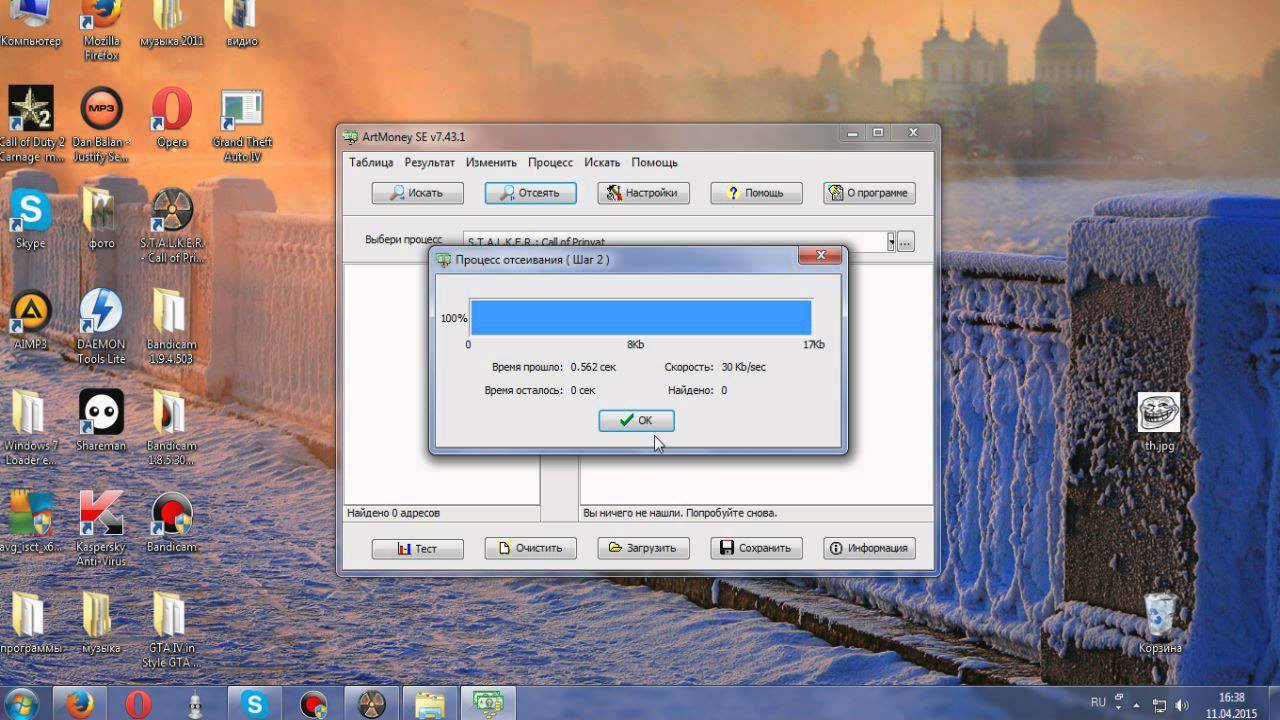Expand the Выбери процесс dropdown arrow

(x=890, y=241)
